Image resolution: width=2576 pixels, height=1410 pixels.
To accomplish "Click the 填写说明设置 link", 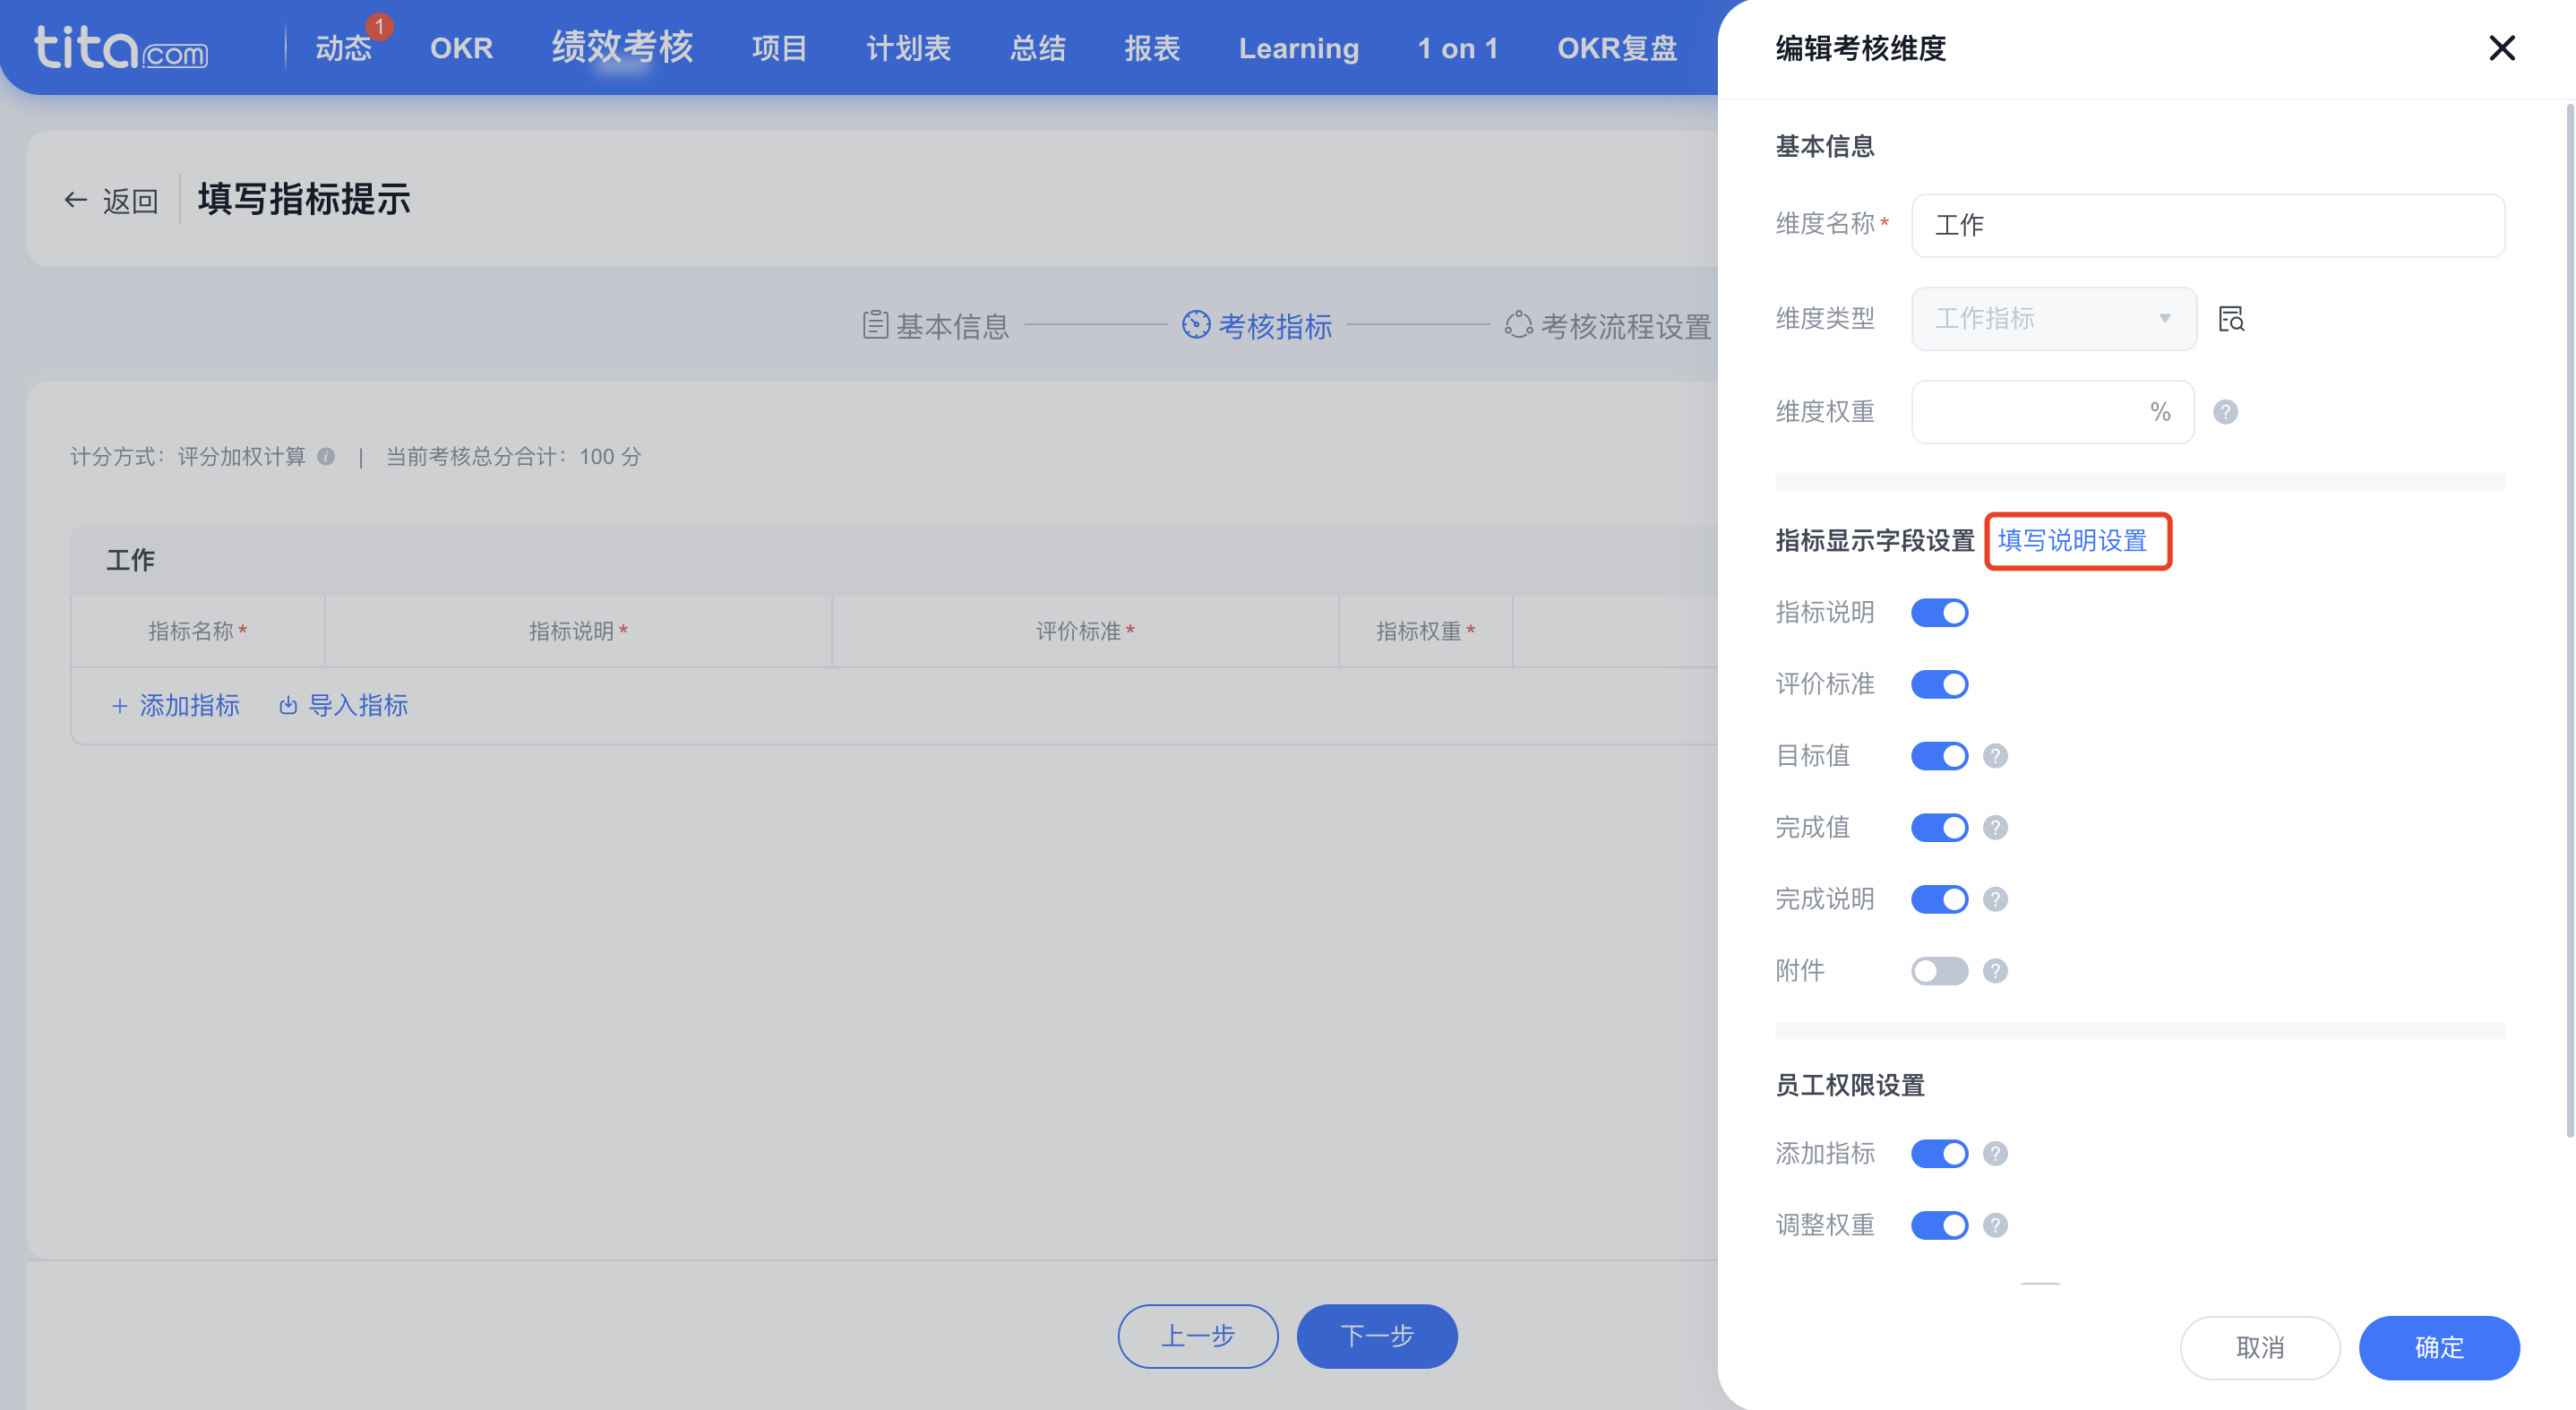I will tap(2072, 541).
